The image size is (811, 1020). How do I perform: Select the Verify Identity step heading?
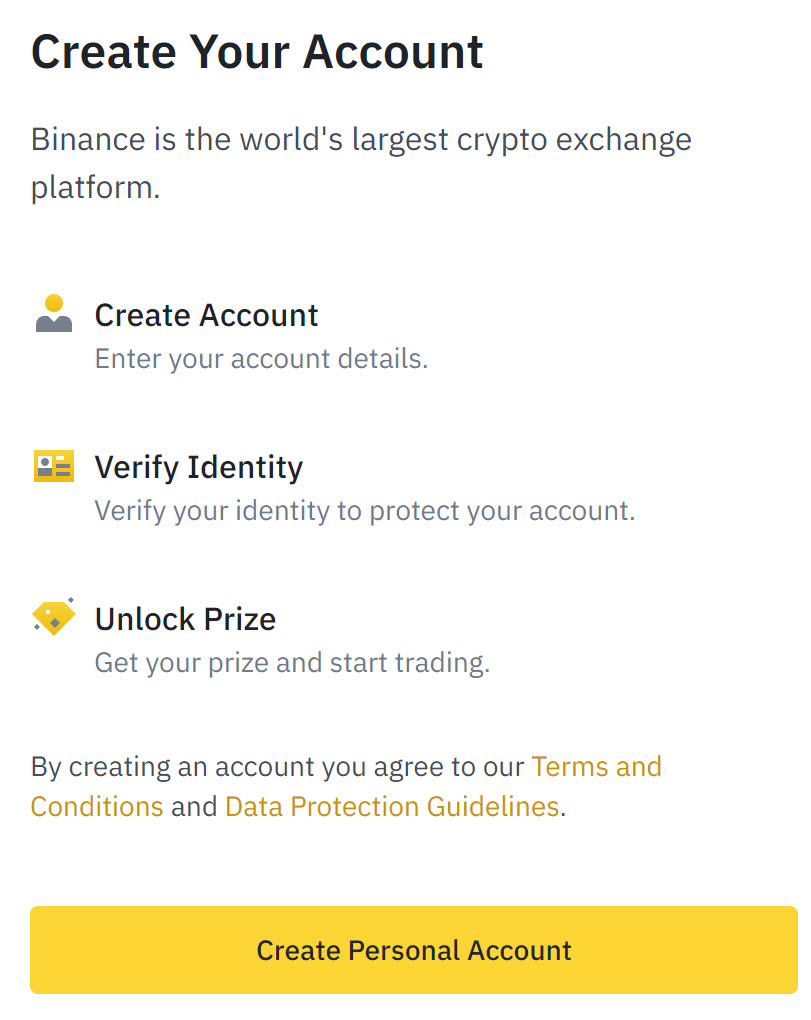coord(198,468)
